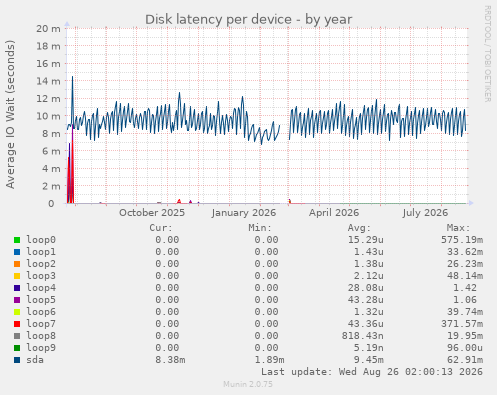Click the loop0 green color swatch
Screen dimensions: 497x395
pyautogui.click(x=17, y=240)
